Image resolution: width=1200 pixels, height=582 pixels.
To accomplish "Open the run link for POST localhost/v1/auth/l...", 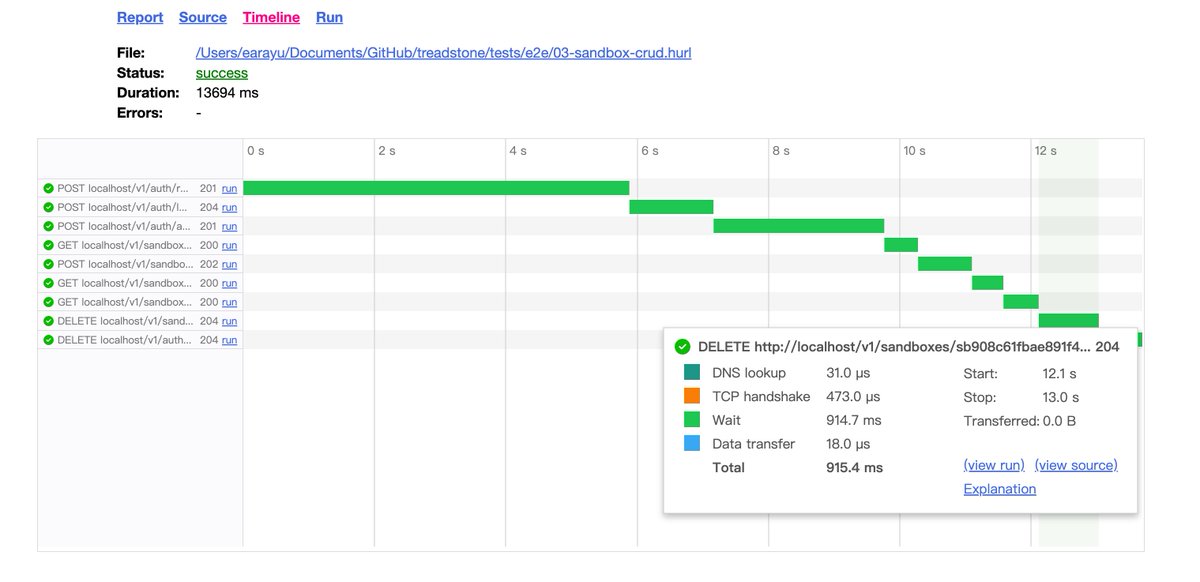I will (x=229, y=207).
